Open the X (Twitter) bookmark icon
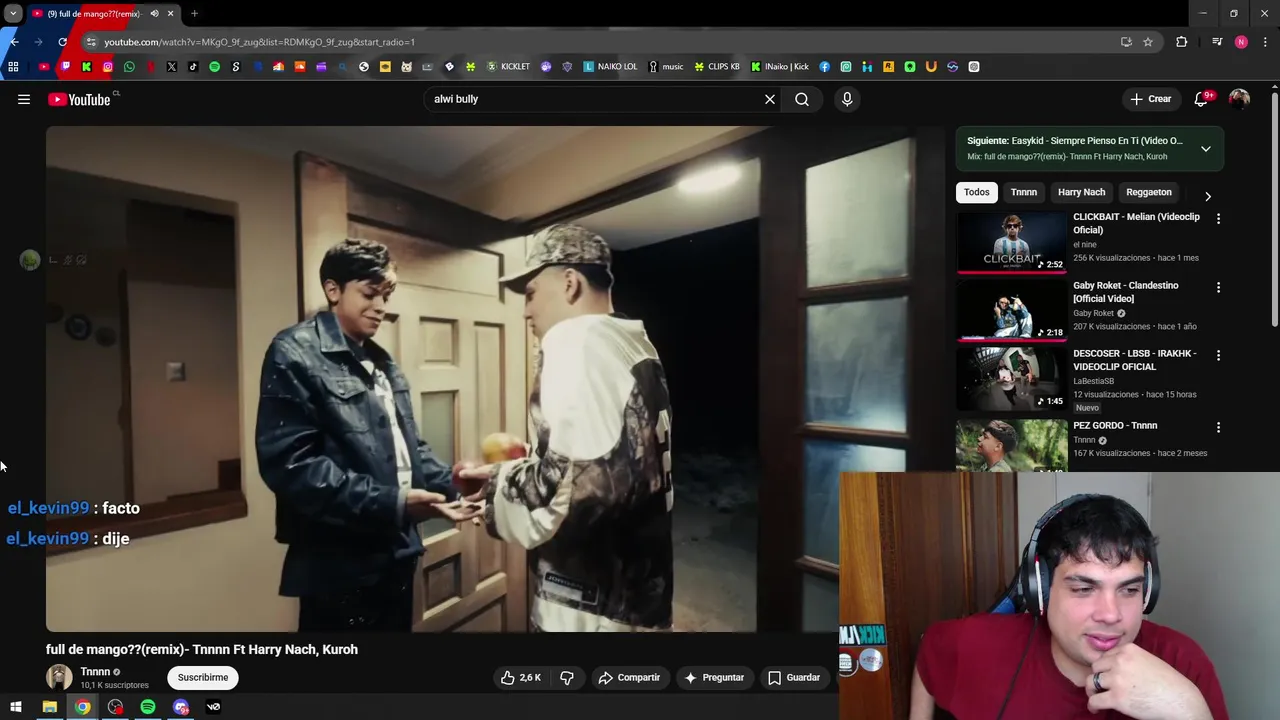Viewport: 1280px width, 720px height. click(x=172, y=67)
